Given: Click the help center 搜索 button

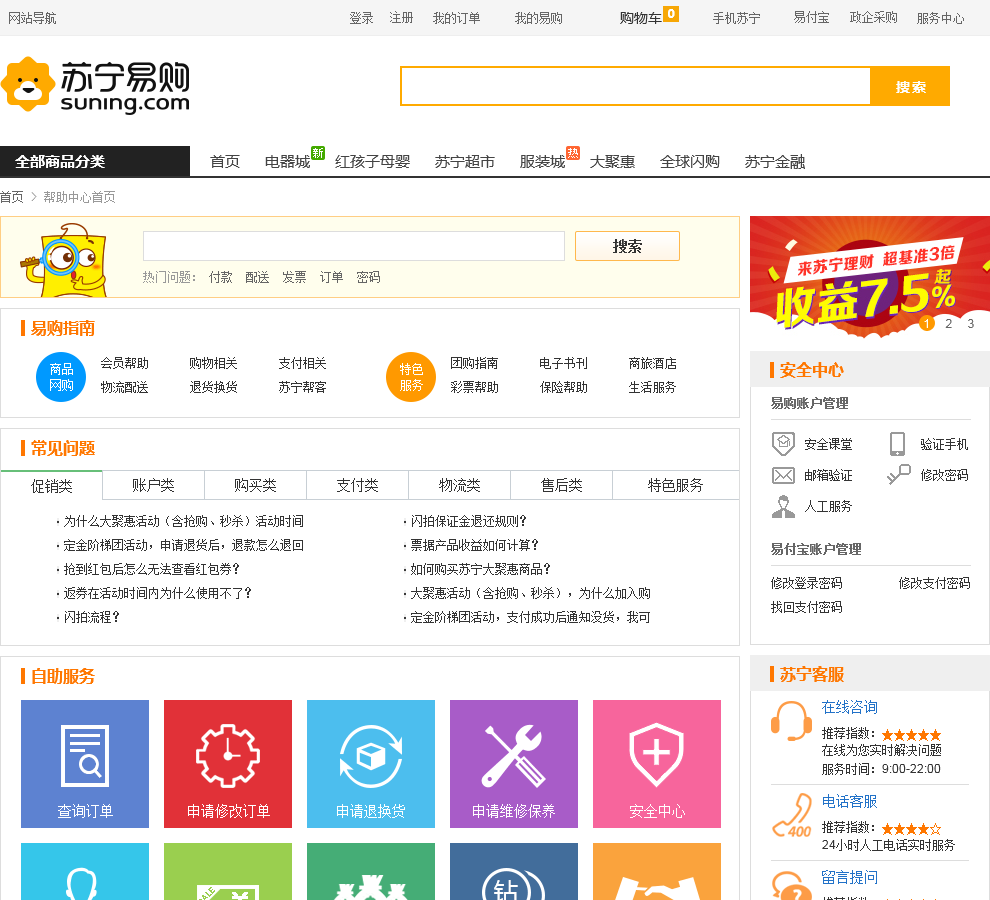Looking at the screenshot, I should pos(627,246).
